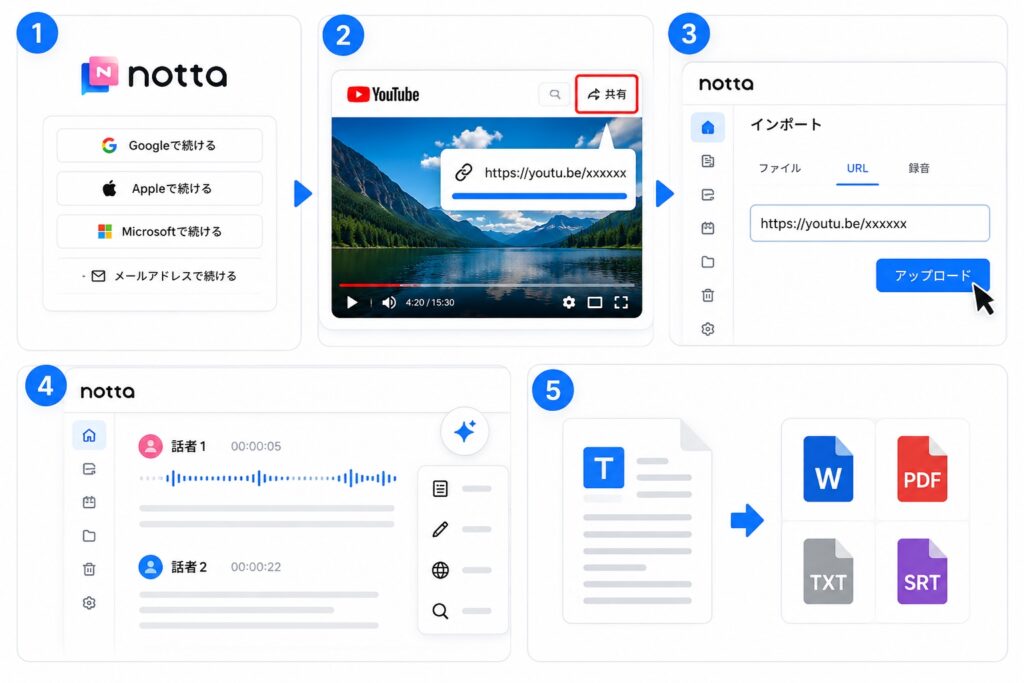This screenshot has width=1024, height=683.
Task: Click the transcript document with T icon
Action: click(x=637, y=520)
